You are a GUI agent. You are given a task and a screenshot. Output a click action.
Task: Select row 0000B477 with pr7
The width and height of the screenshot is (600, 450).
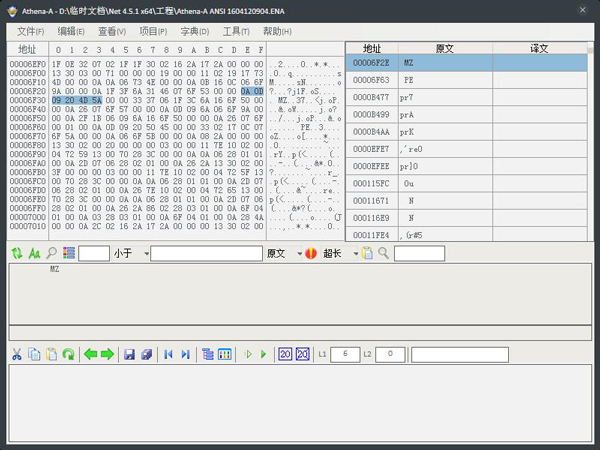pos(466,97)
